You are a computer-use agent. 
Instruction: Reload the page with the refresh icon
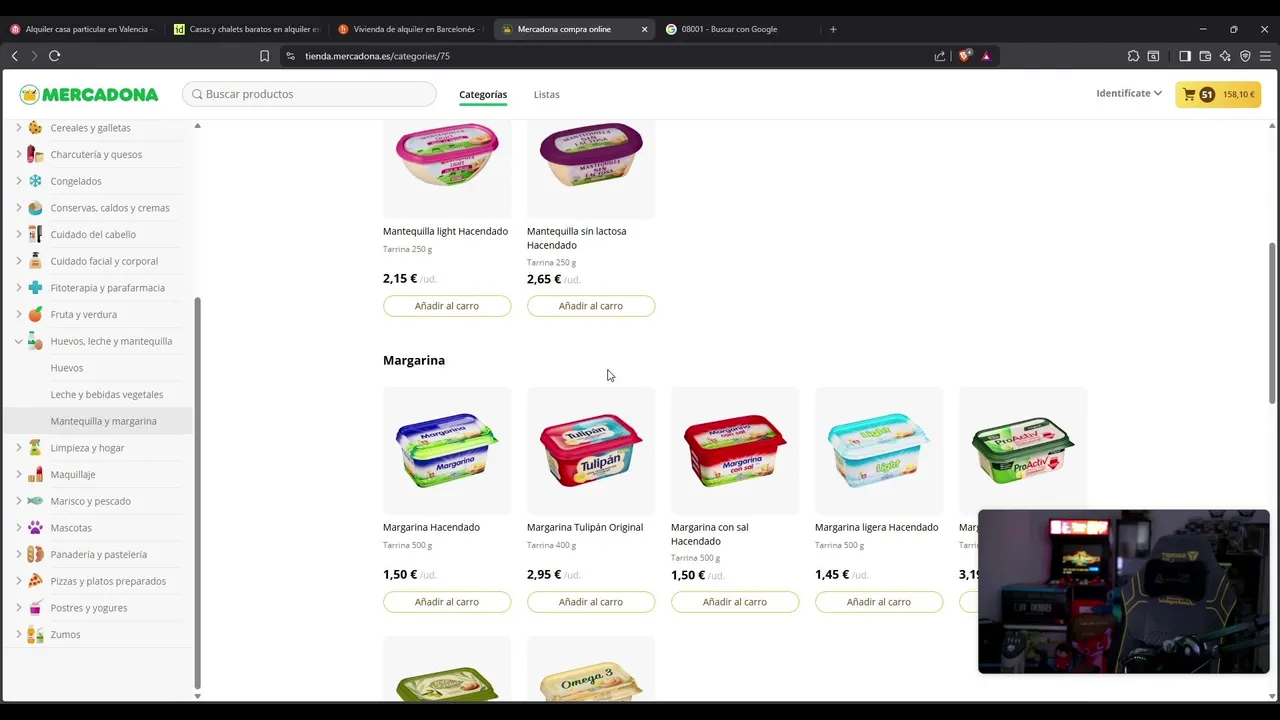(54, 56)
